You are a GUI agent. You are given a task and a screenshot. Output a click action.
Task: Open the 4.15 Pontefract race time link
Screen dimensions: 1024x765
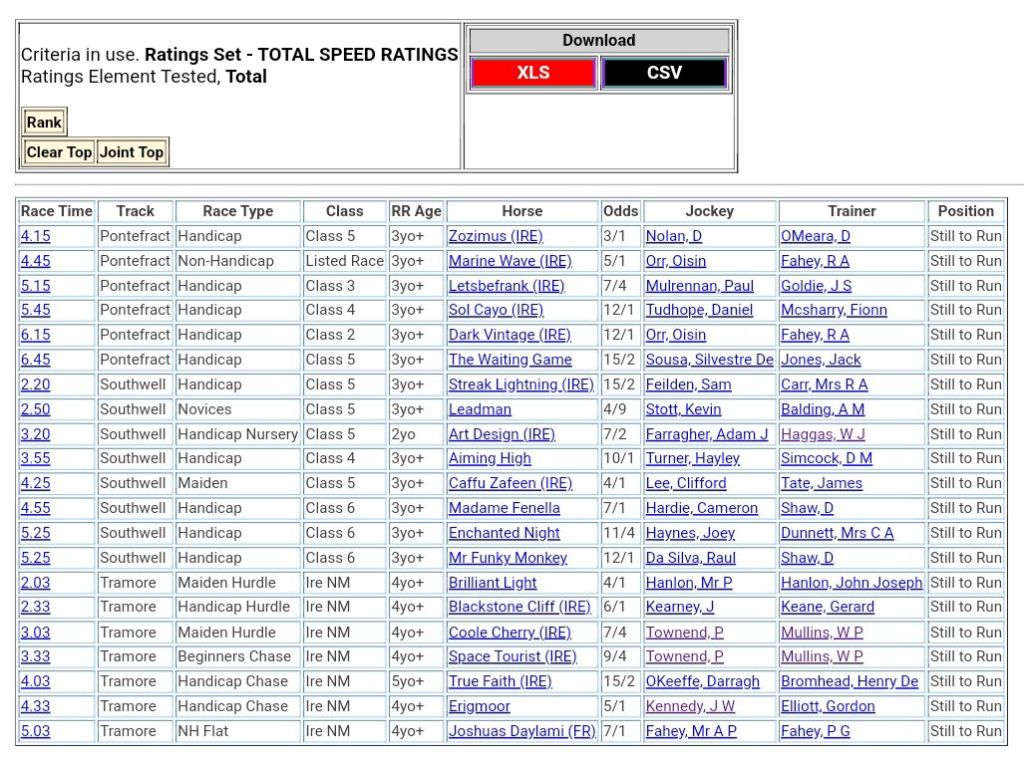tap(35, 236)
